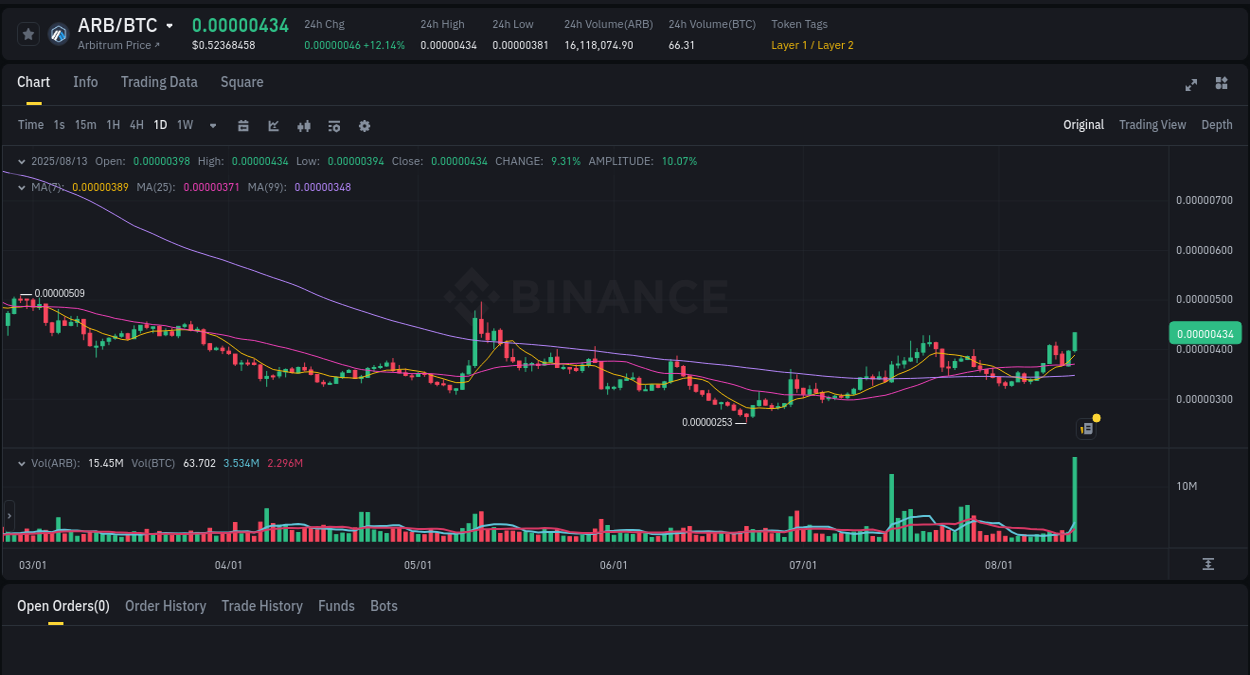This screenshot has height=675, width=1250.
Task: Open the extra timeframes dropdown arrow
Action: [212, 125]
